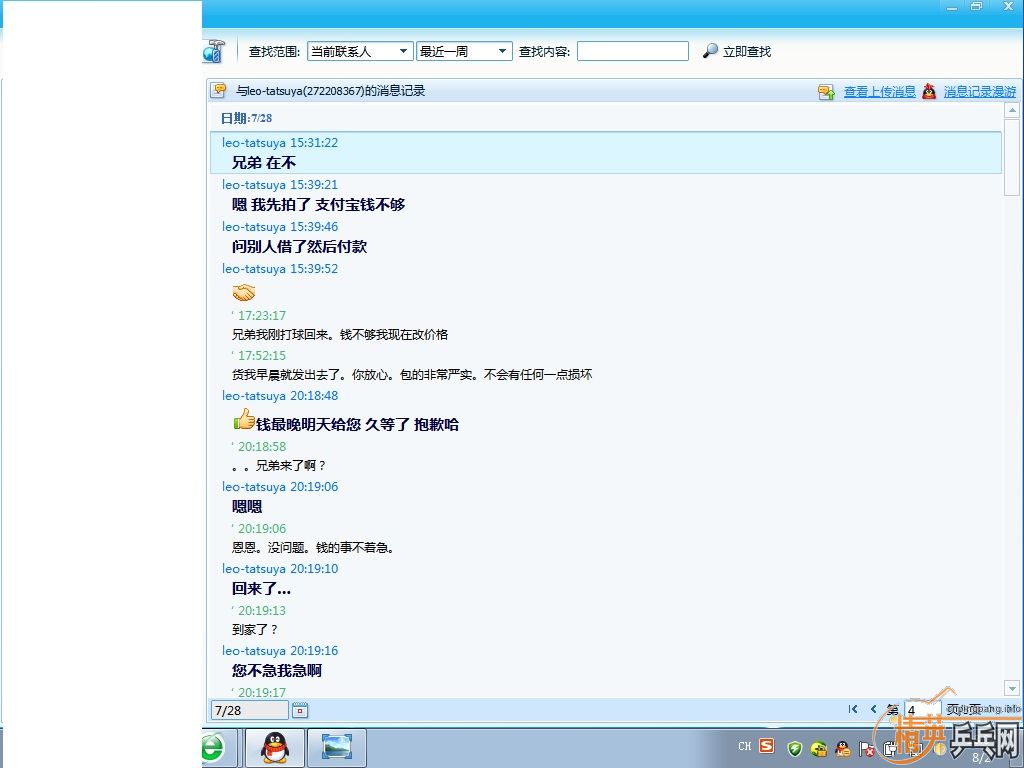Select the message 钱最晚明天给您 久等了 抱歉哈
1024x768 pixels.
[x=357, y=424]
